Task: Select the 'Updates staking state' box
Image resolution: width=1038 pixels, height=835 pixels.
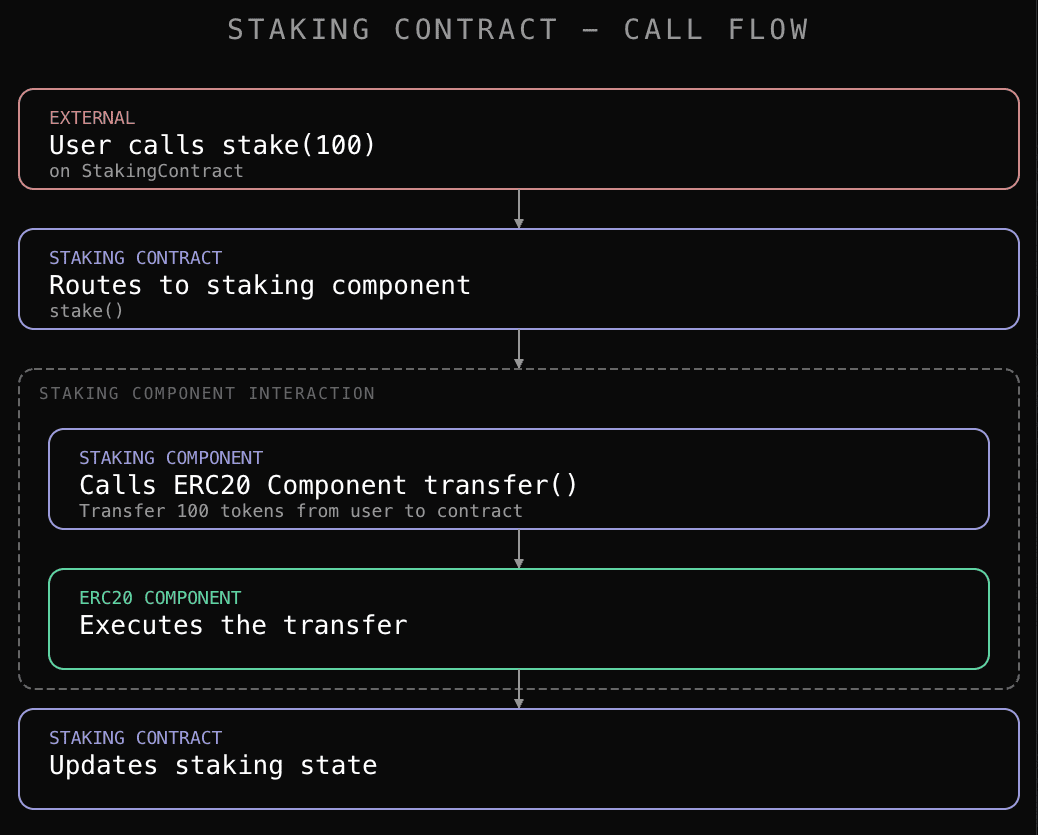Action: [x=519, y=759]
